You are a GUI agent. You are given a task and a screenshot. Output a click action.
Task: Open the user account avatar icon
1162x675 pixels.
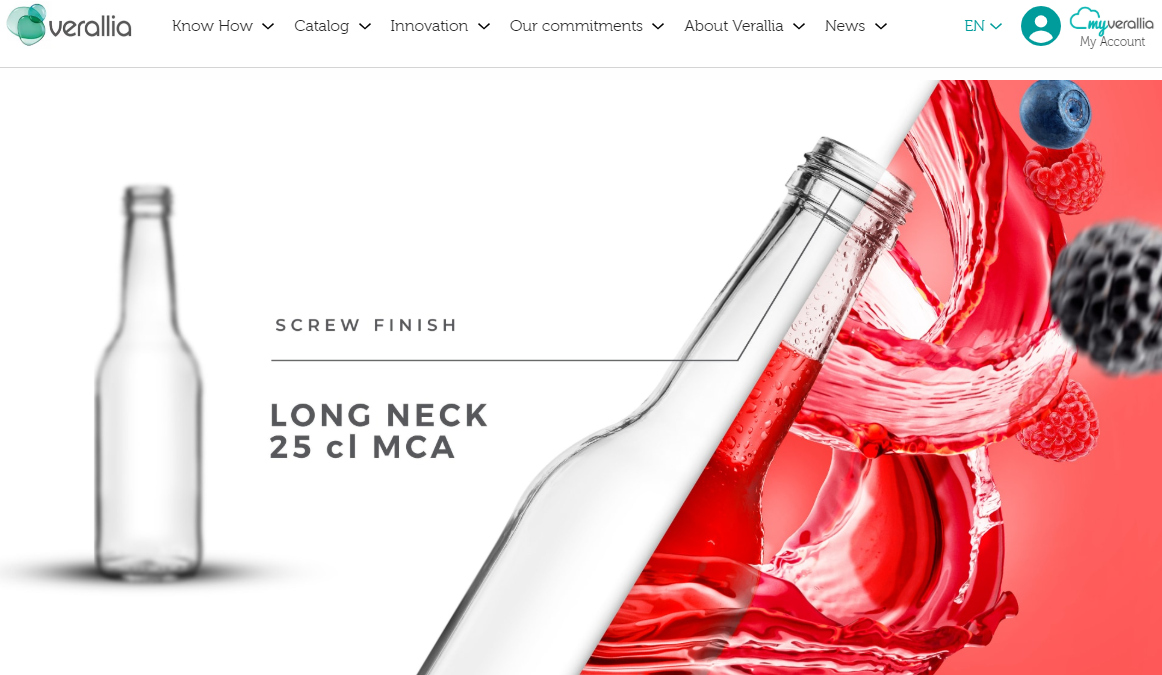pyautogui.click(x=1040, y=26)
